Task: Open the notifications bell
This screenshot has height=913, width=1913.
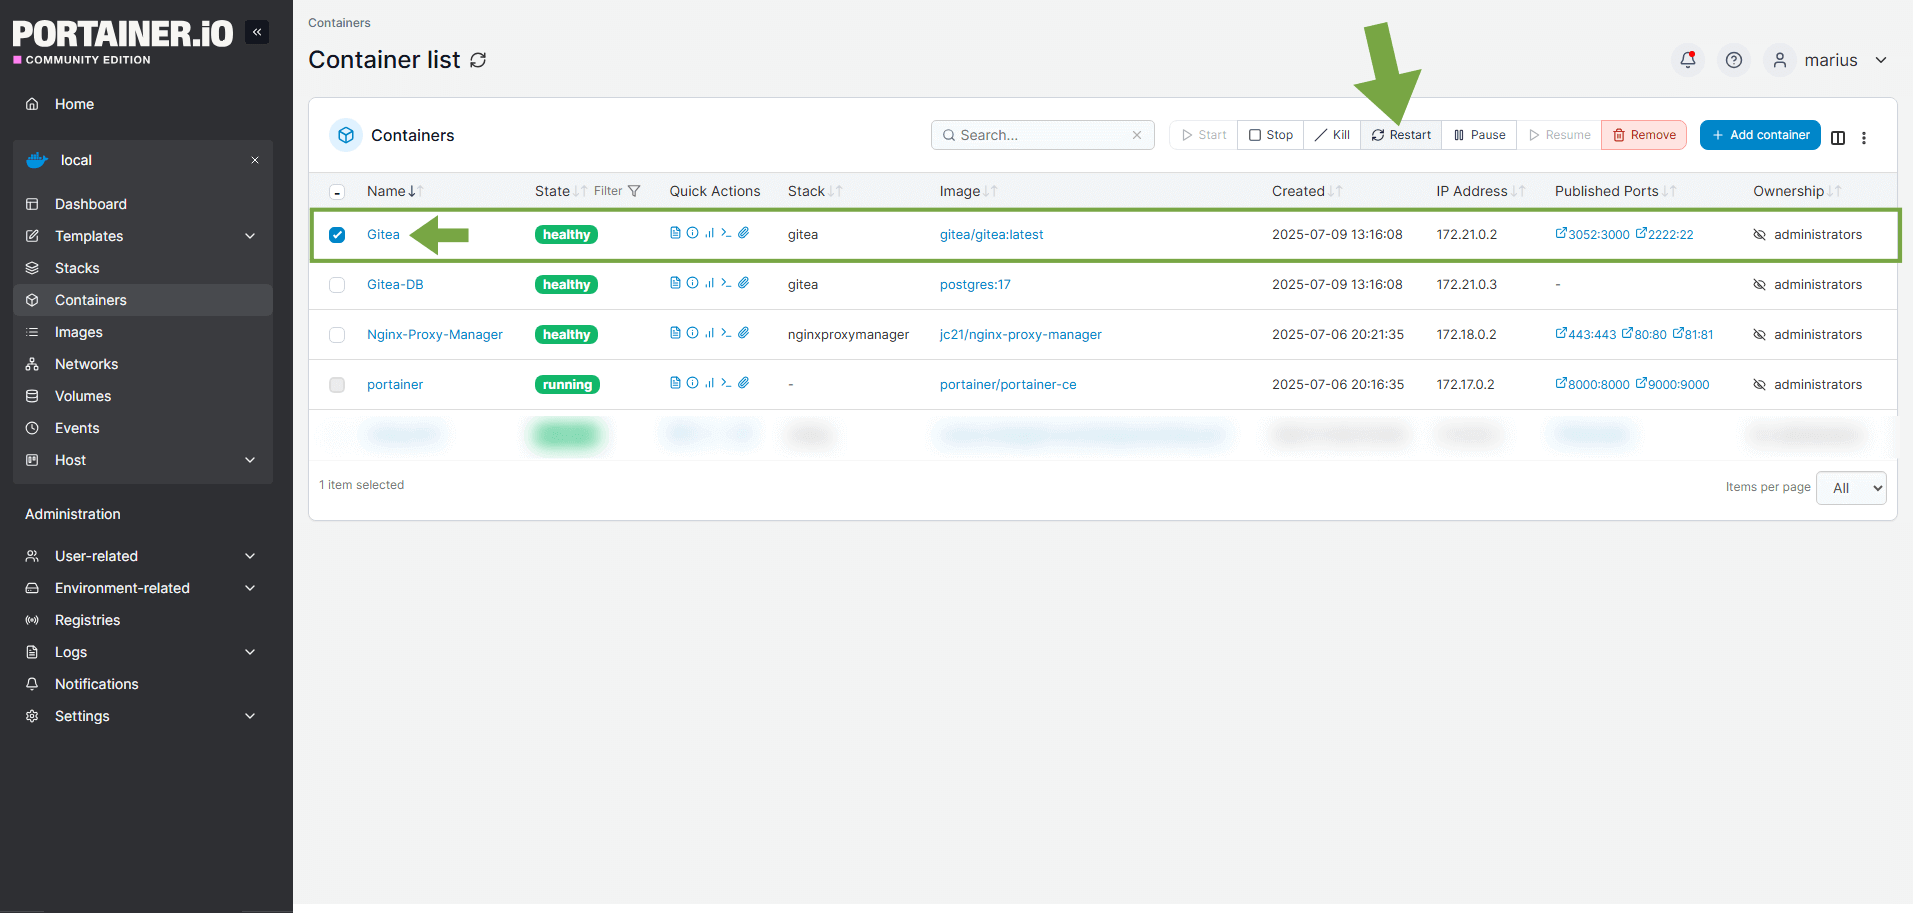Action: click(x=1687, y=60)
